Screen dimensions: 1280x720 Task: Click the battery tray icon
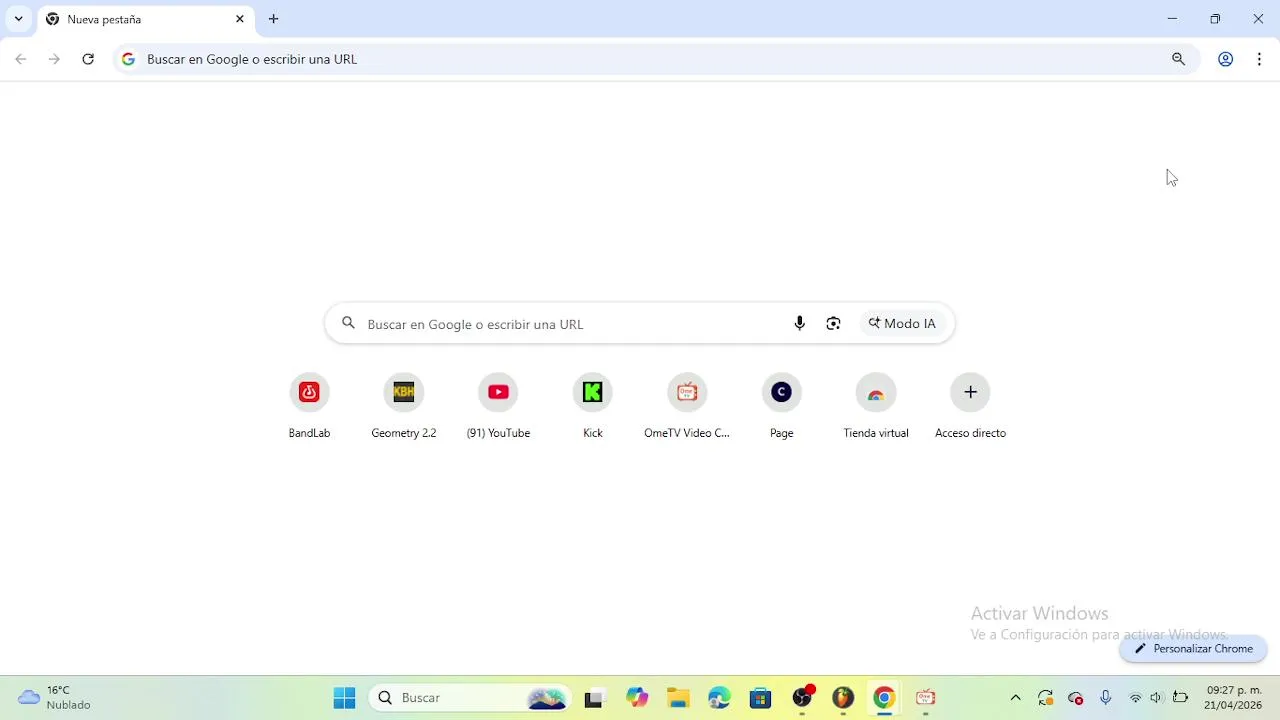click(1181, 698)
